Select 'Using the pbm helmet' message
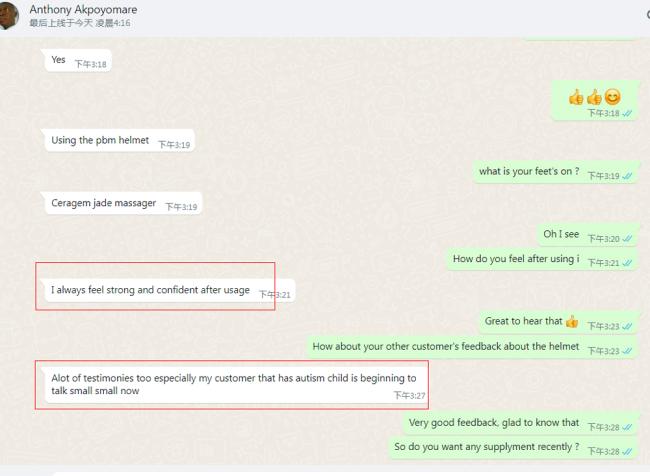The height and width of the screenshot is (476, 650). 119,141
